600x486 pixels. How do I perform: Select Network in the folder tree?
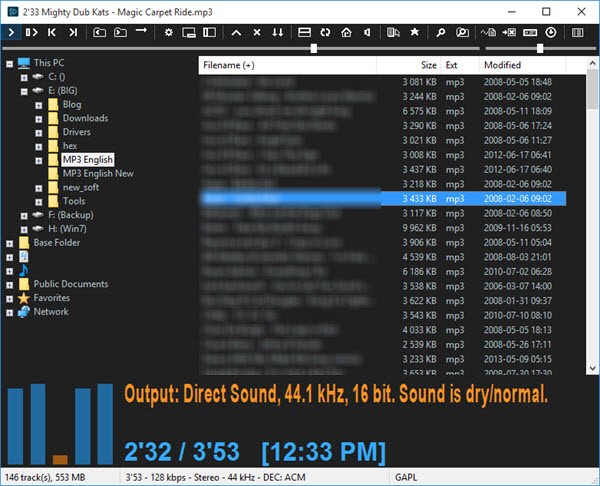51,311
